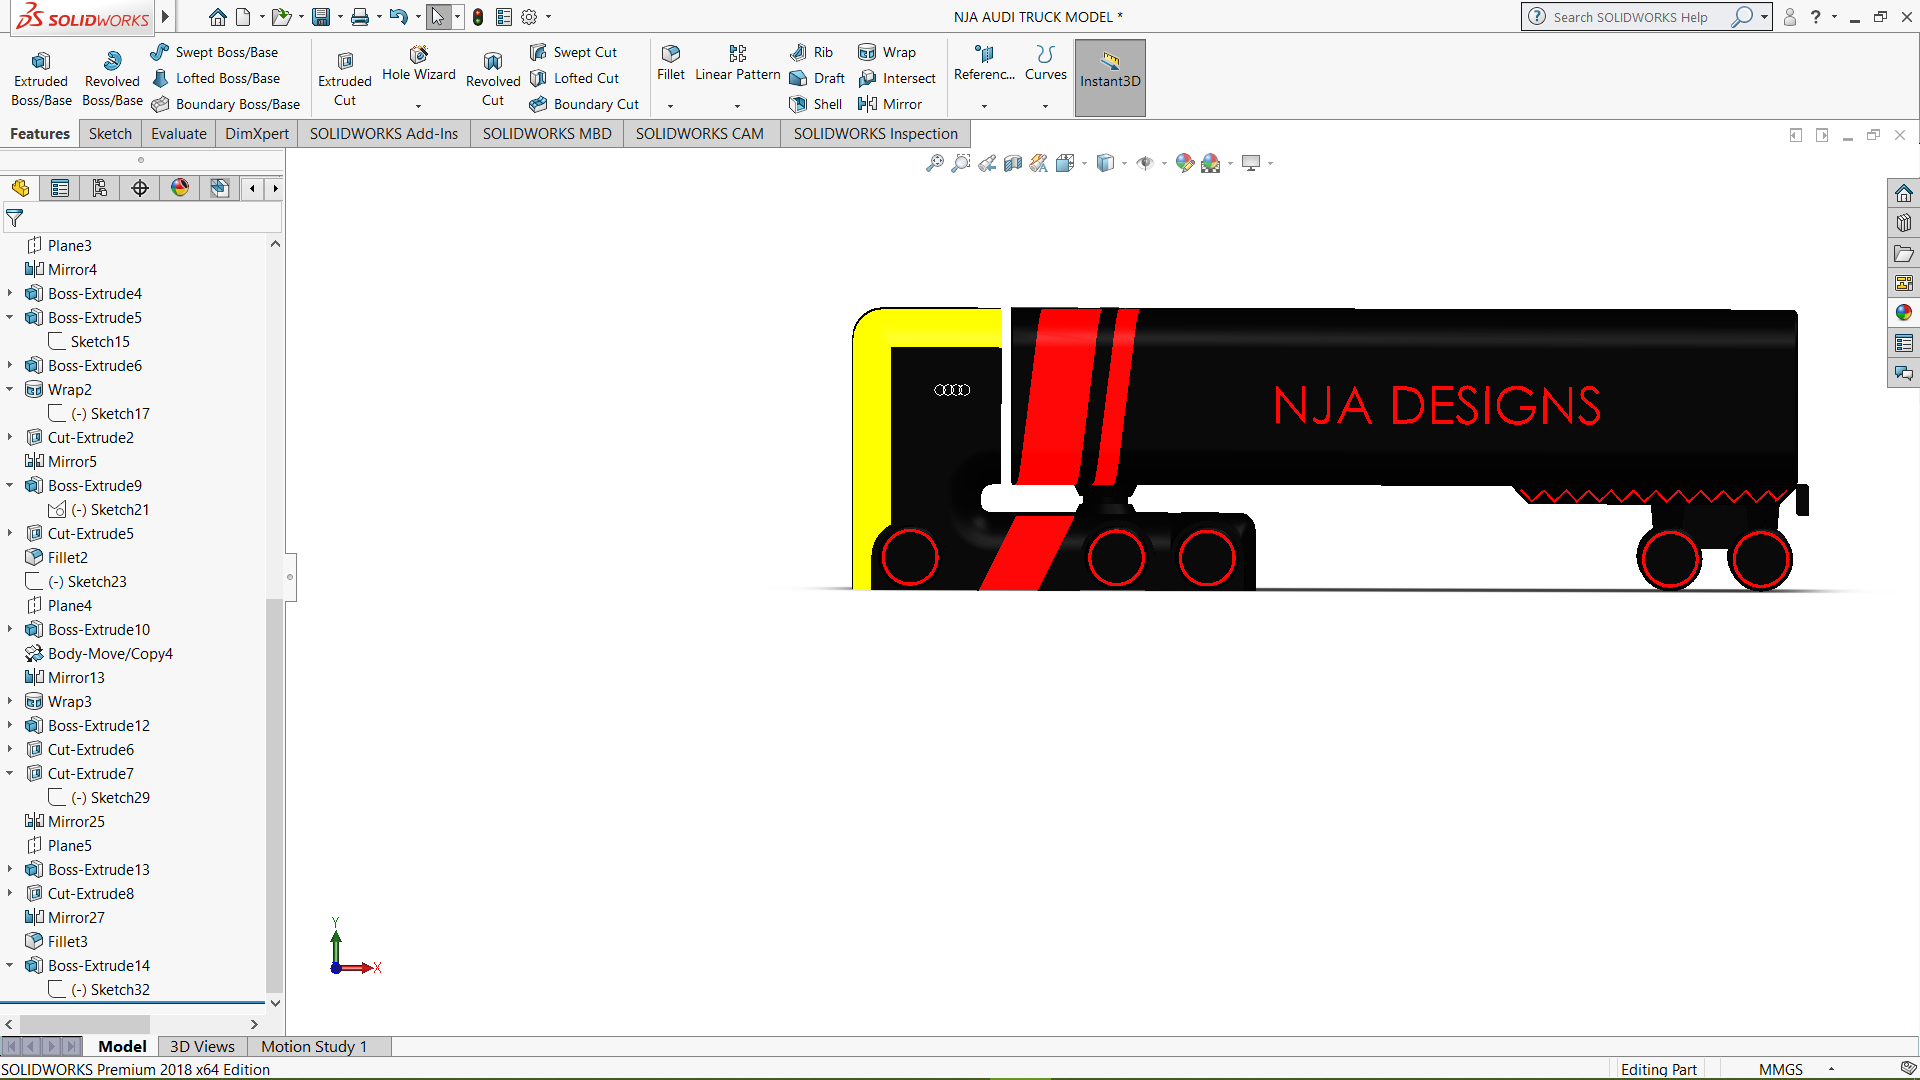This screenshot has height=1080, width=1920.
Task: Expand the Boss-Extrude13 tree node
Action: (10, 869)
